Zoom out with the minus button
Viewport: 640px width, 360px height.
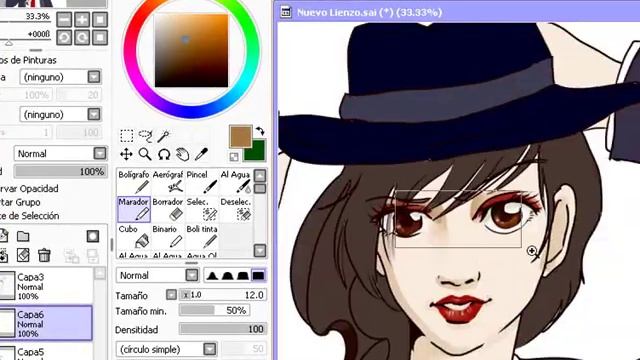(64, 20)
